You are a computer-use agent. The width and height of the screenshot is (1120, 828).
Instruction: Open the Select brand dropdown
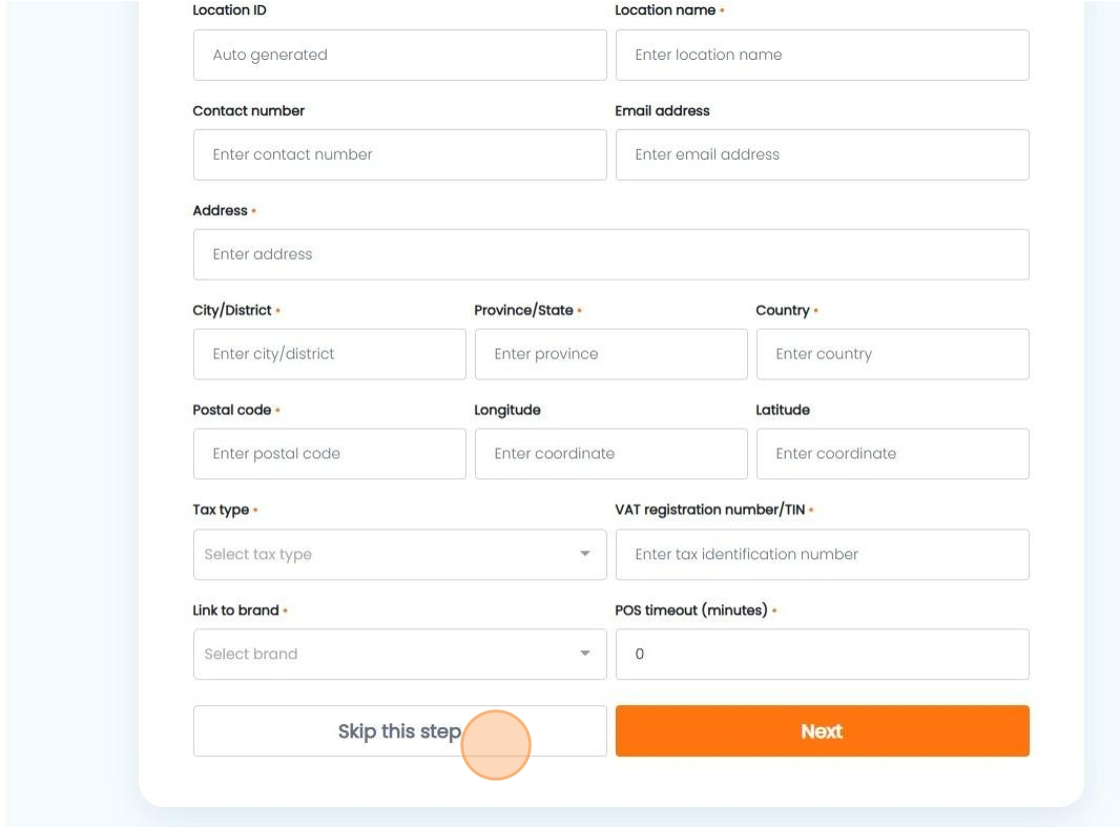(399, 654)
